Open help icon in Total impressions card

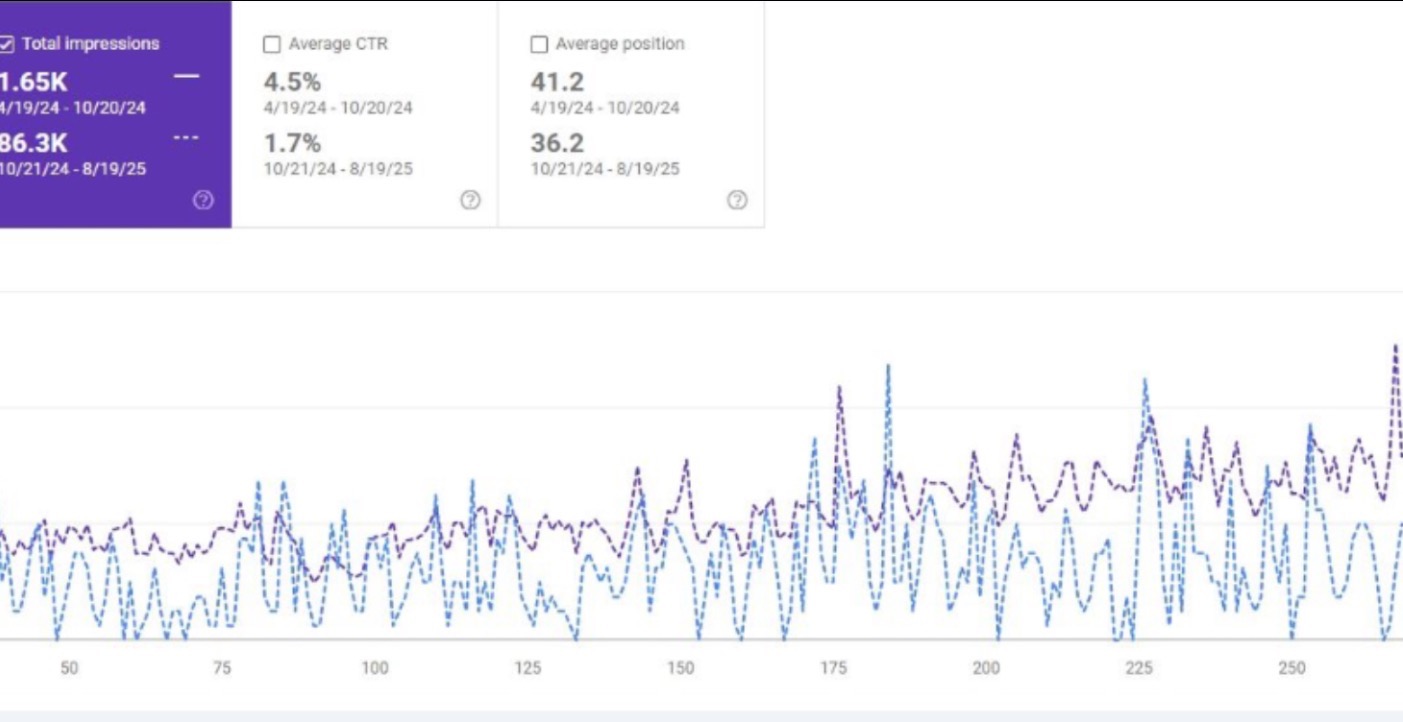pos(203,200)
